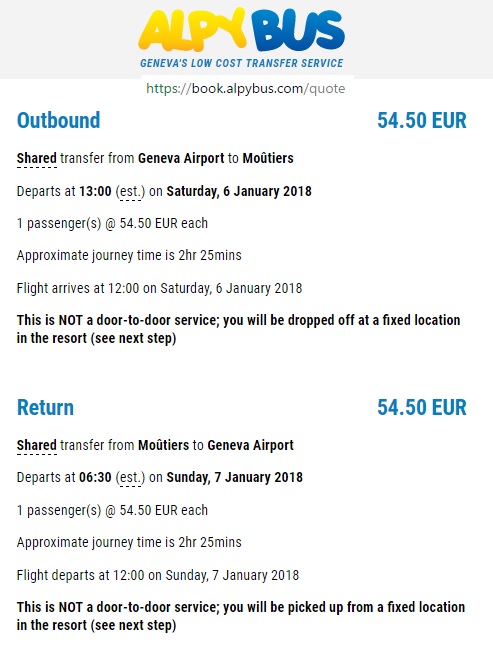Click the Outbound 54.50 EUR price
493x653 pixels.
coord(422,120)
